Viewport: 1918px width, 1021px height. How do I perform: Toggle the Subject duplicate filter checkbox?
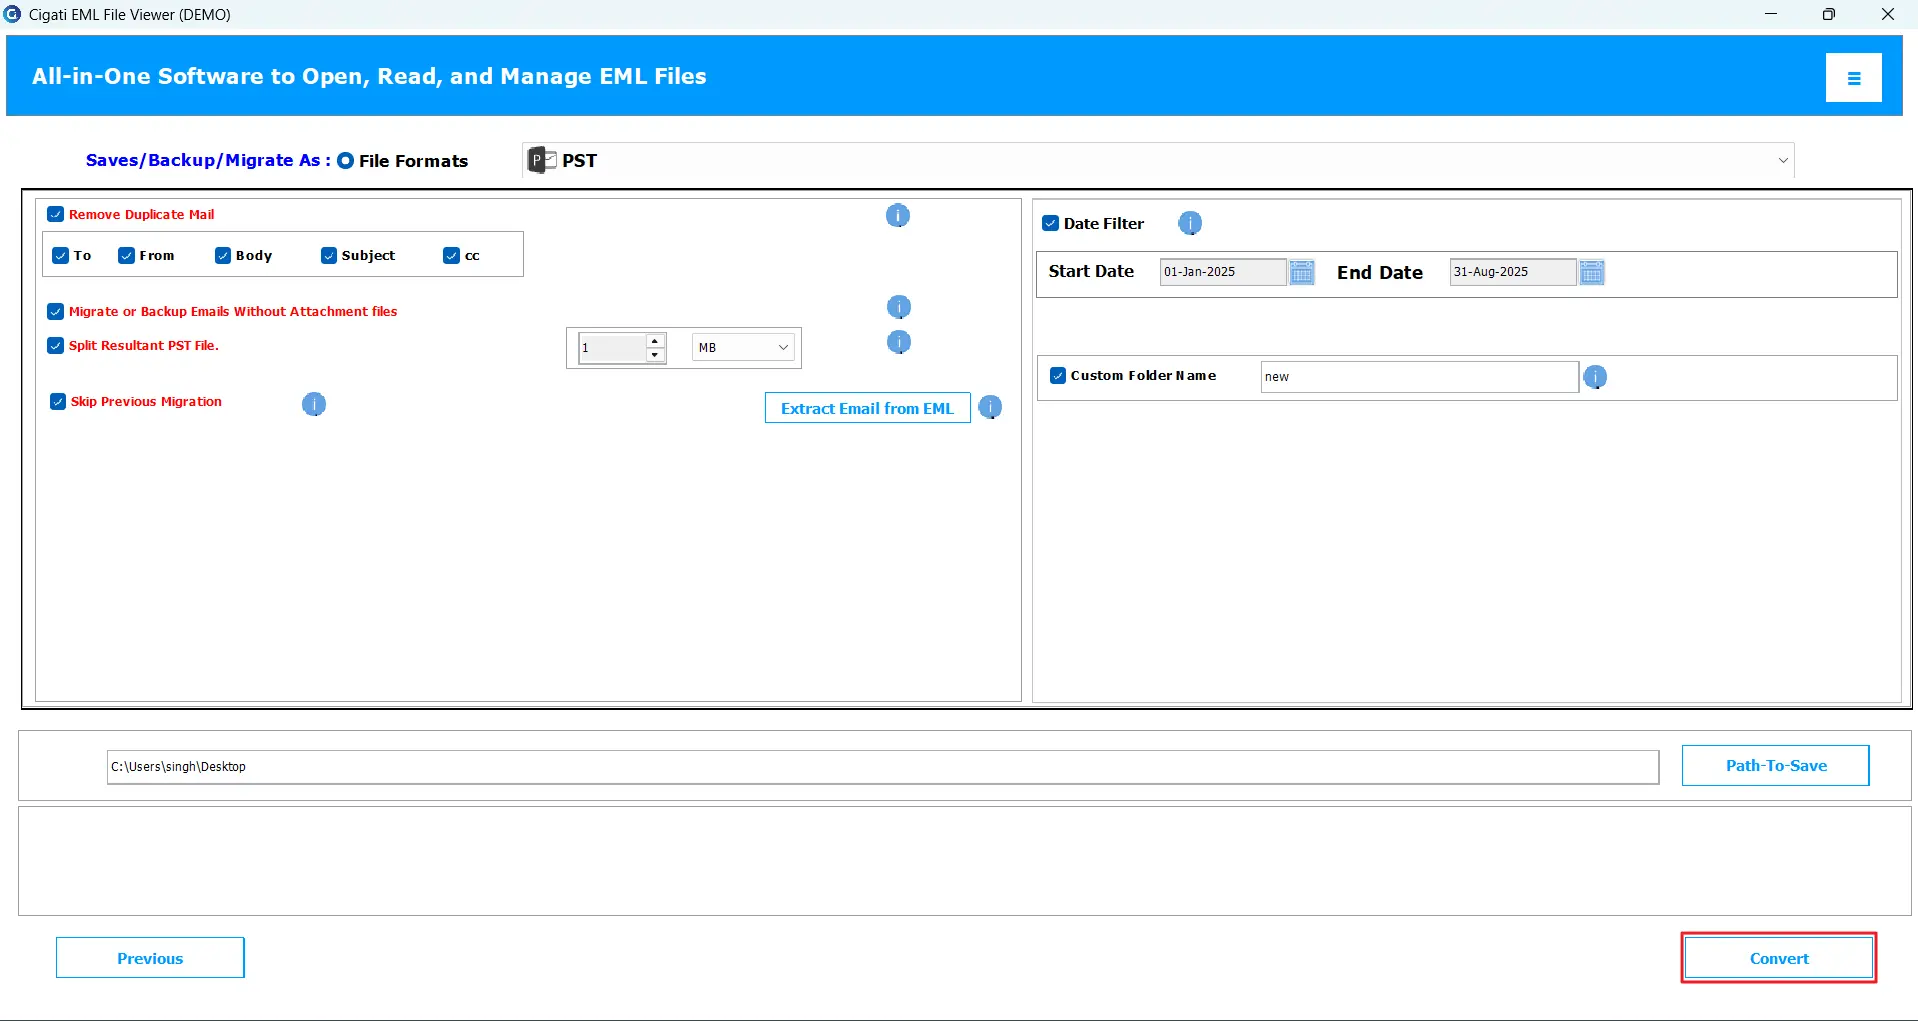[329, 256]
